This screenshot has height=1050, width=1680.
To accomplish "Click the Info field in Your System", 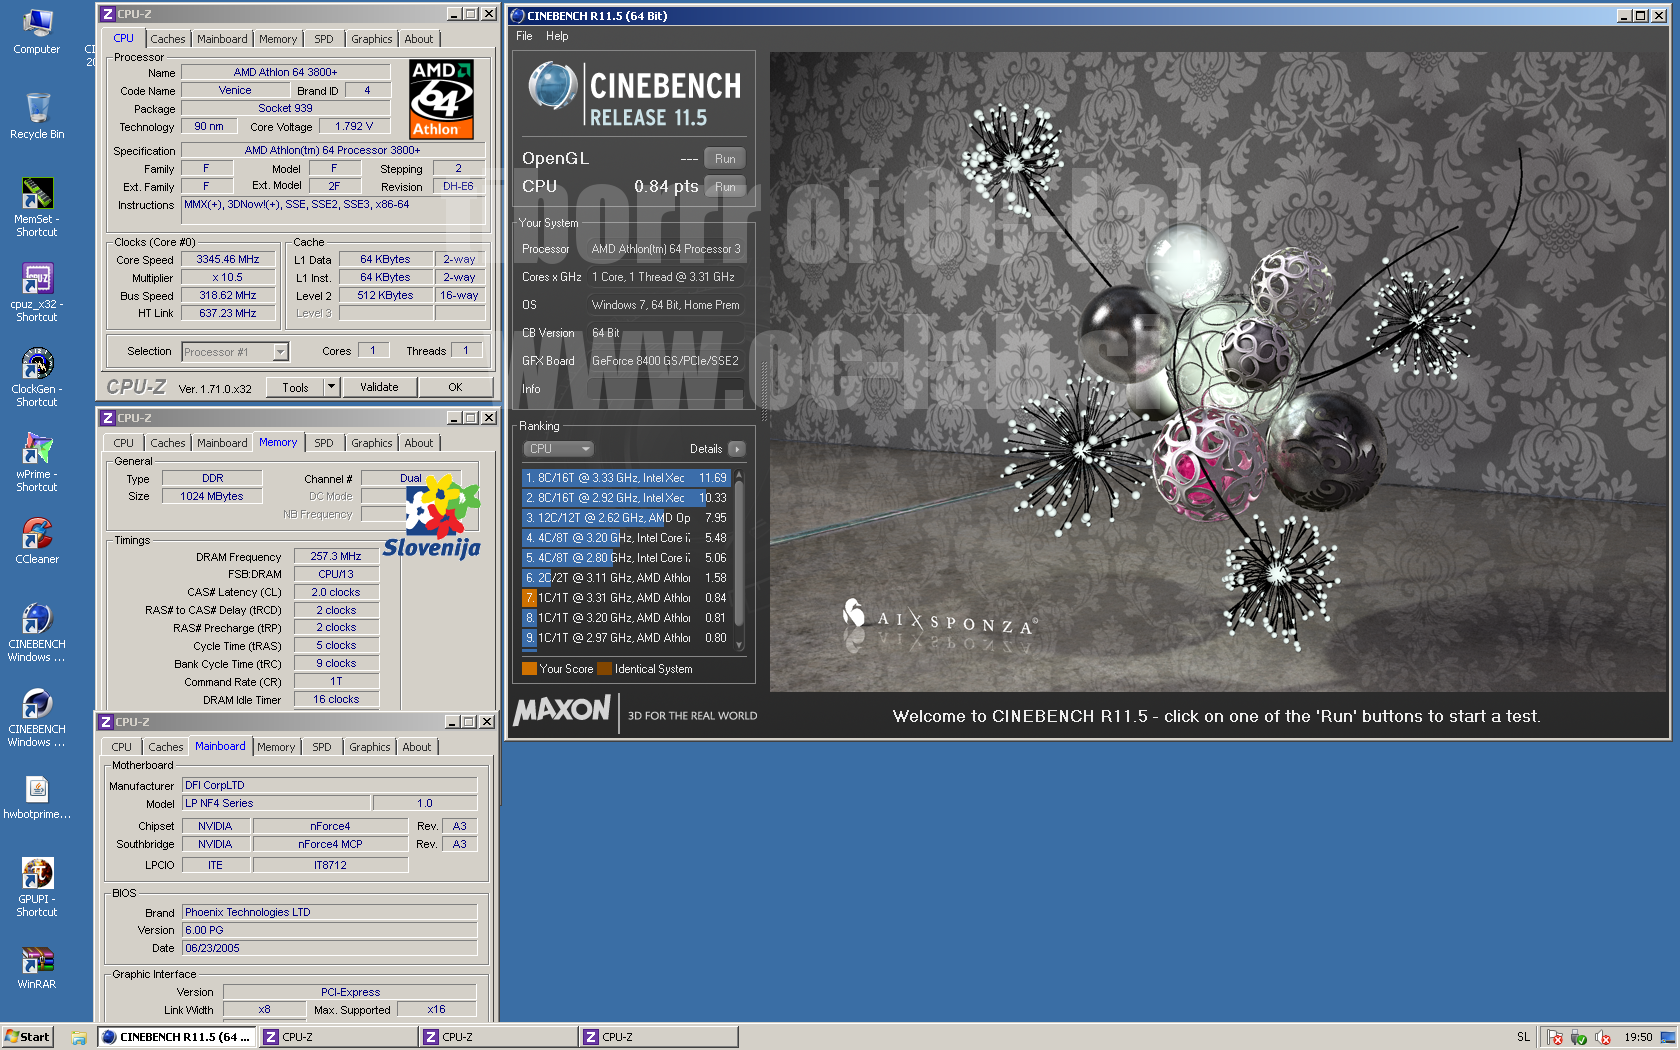I will [665, 389].
